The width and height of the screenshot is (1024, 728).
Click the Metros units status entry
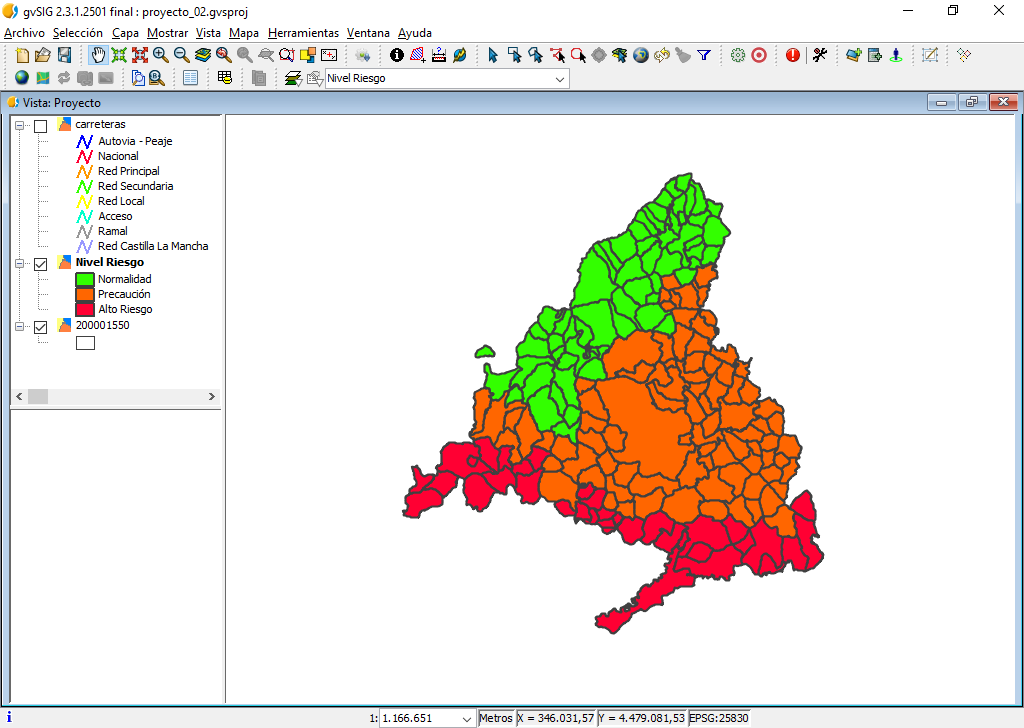coord(496,718)
